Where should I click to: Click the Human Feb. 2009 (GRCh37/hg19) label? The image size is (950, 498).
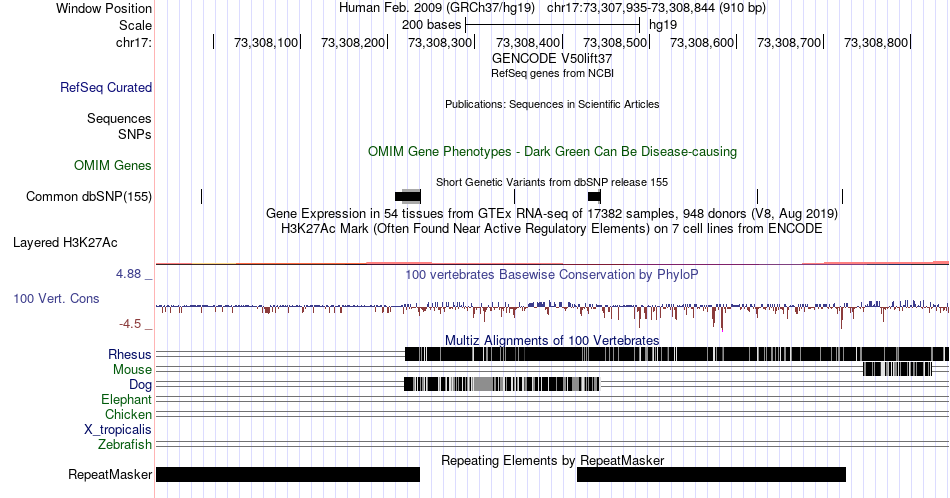(437, 8)
